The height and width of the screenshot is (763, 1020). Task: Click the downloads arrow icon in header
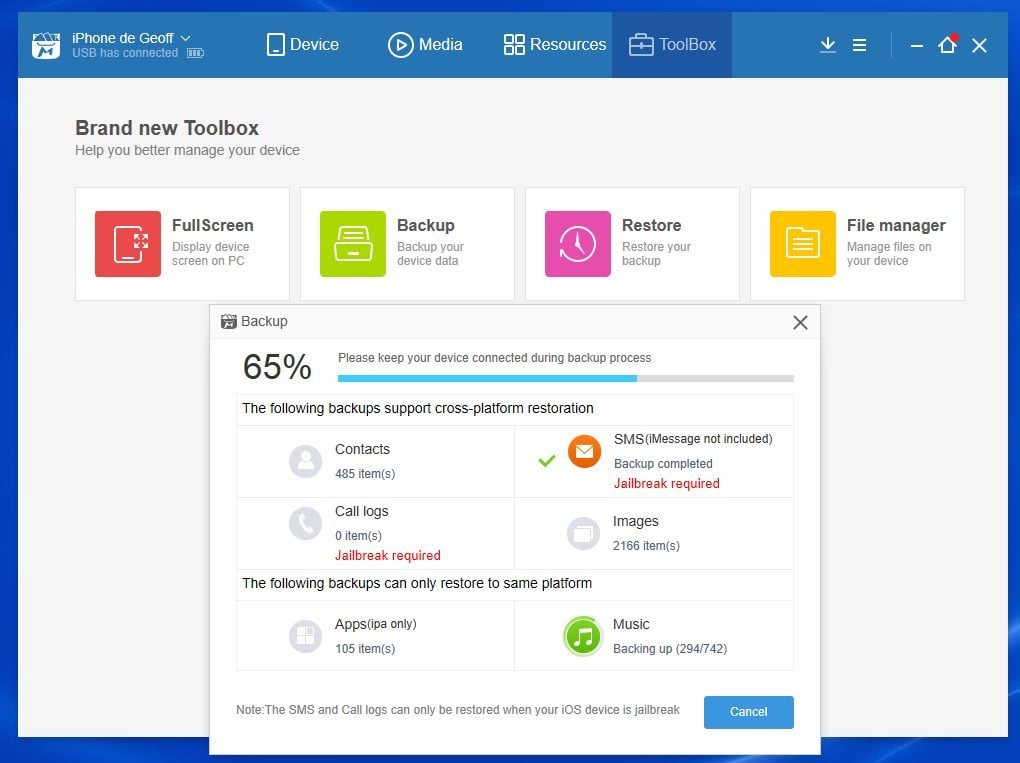point(827,45)
